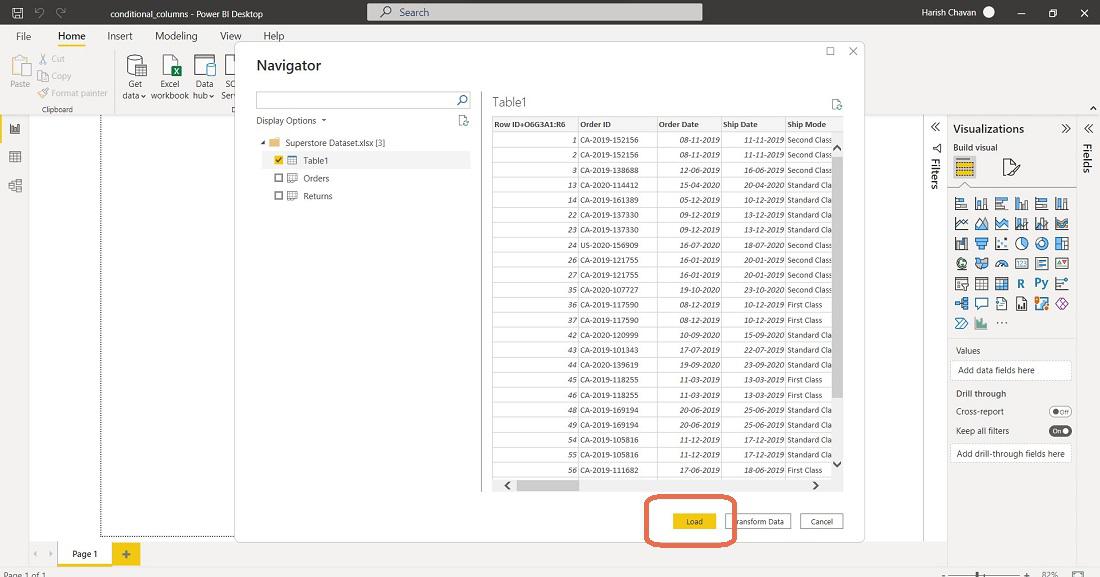Click the Cancel button in Navigator

coord(821,522)
